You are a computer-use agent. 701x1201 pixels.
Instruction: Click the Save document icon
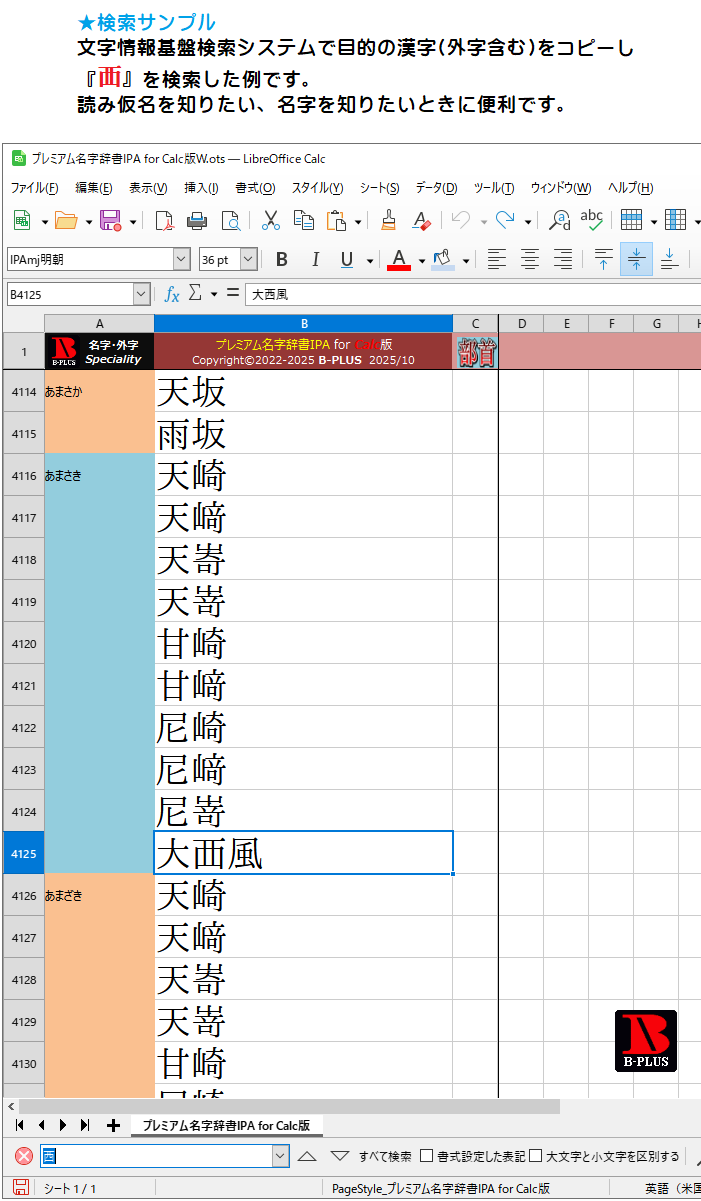[x=110, y=221]
